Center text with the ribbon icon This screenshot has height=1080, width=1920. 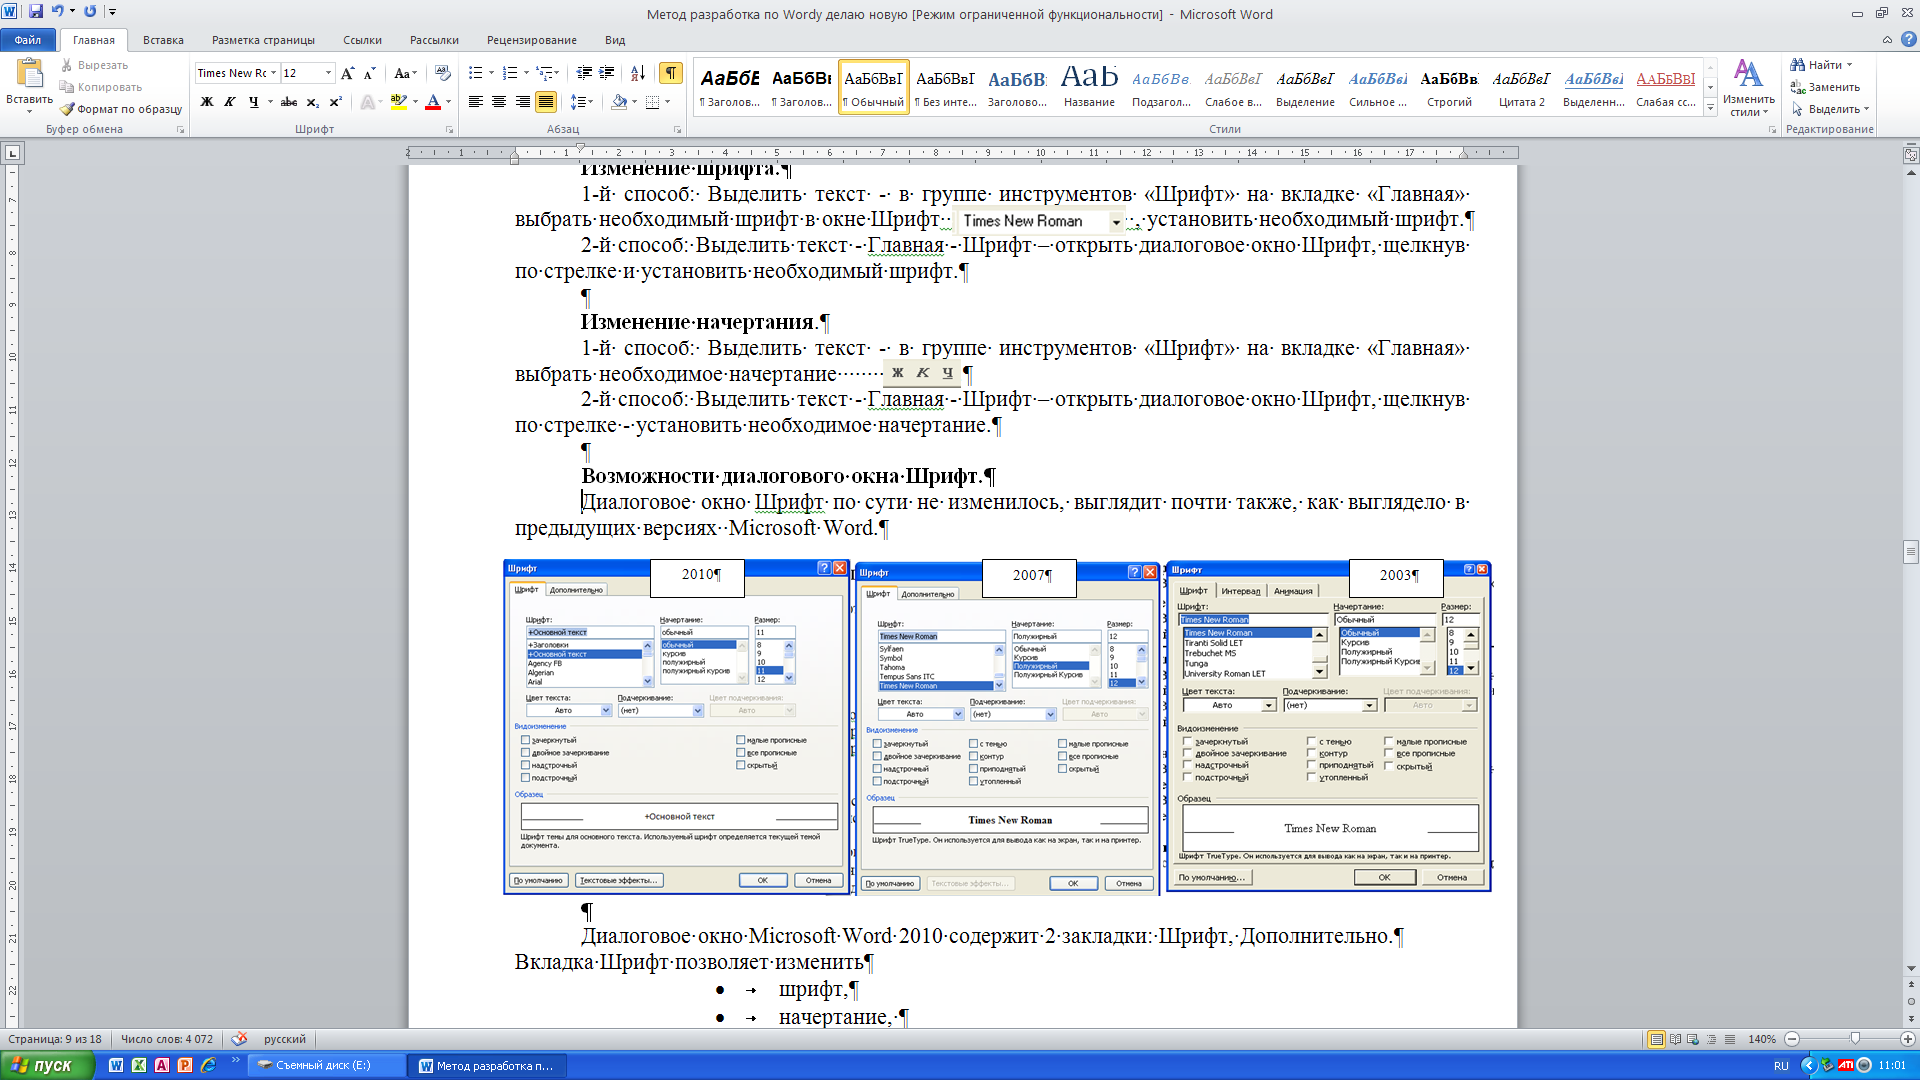tap(499, 102)
